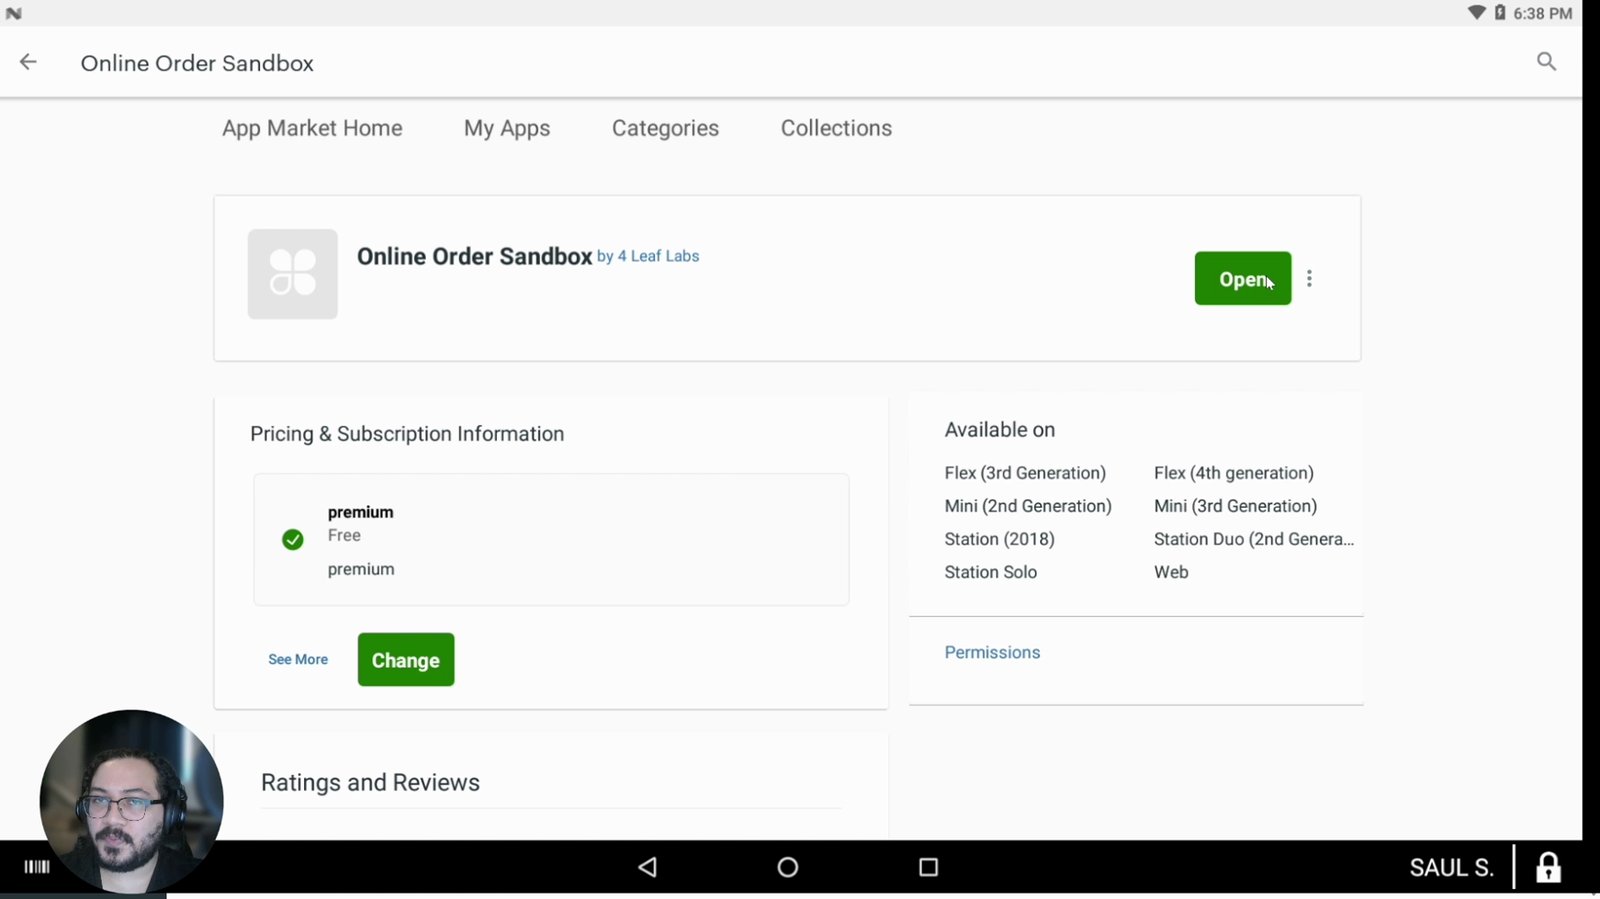Go to the Categories tab
Screen dimensions: 1600x899
665,128
